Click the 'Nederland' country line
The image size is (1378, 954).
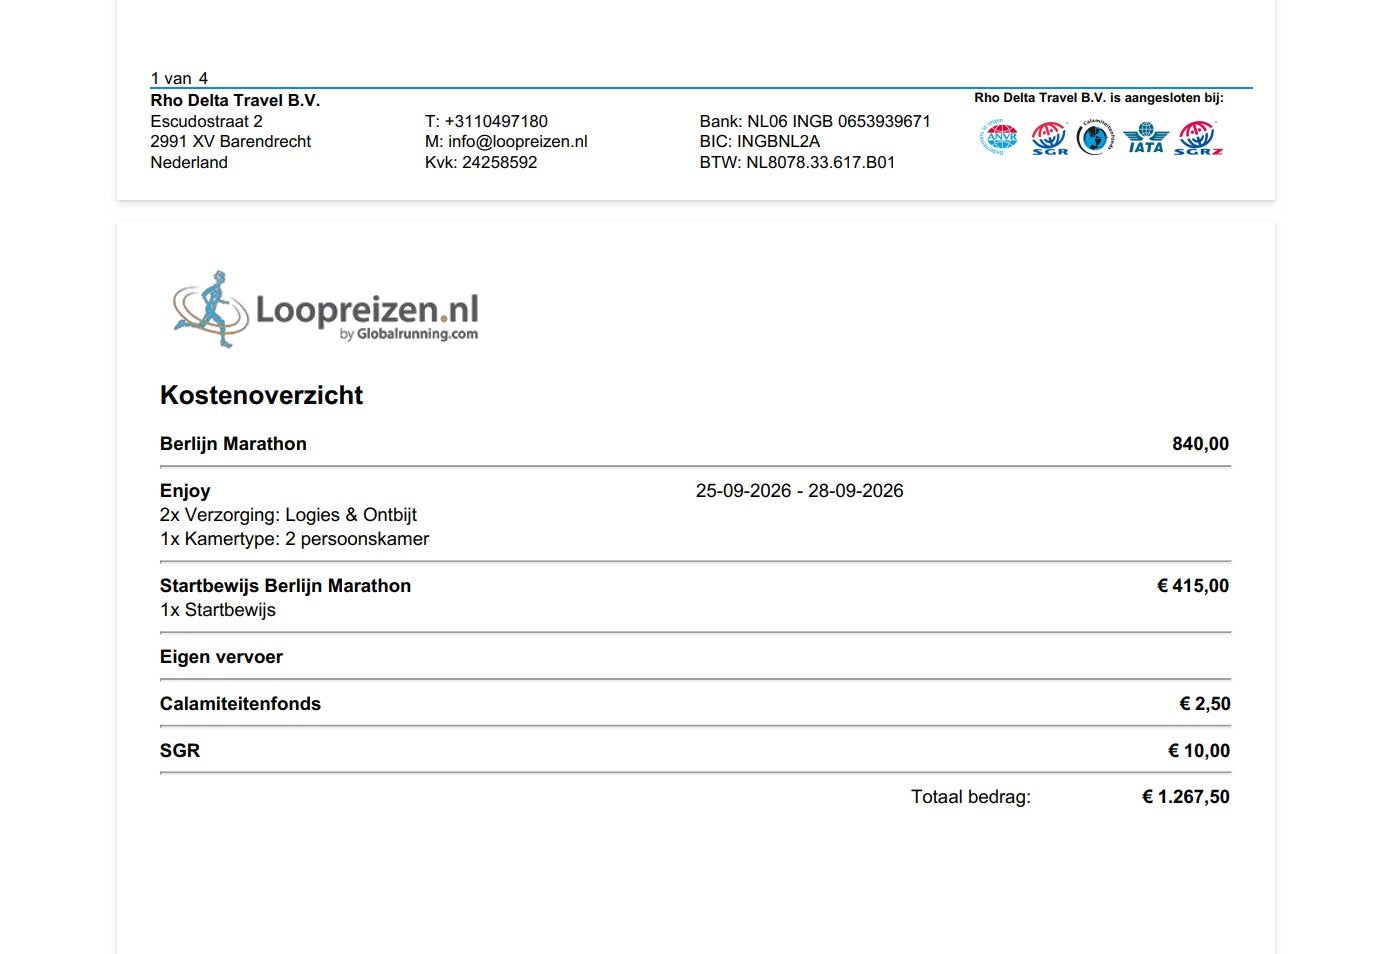(x=189, y=162)
